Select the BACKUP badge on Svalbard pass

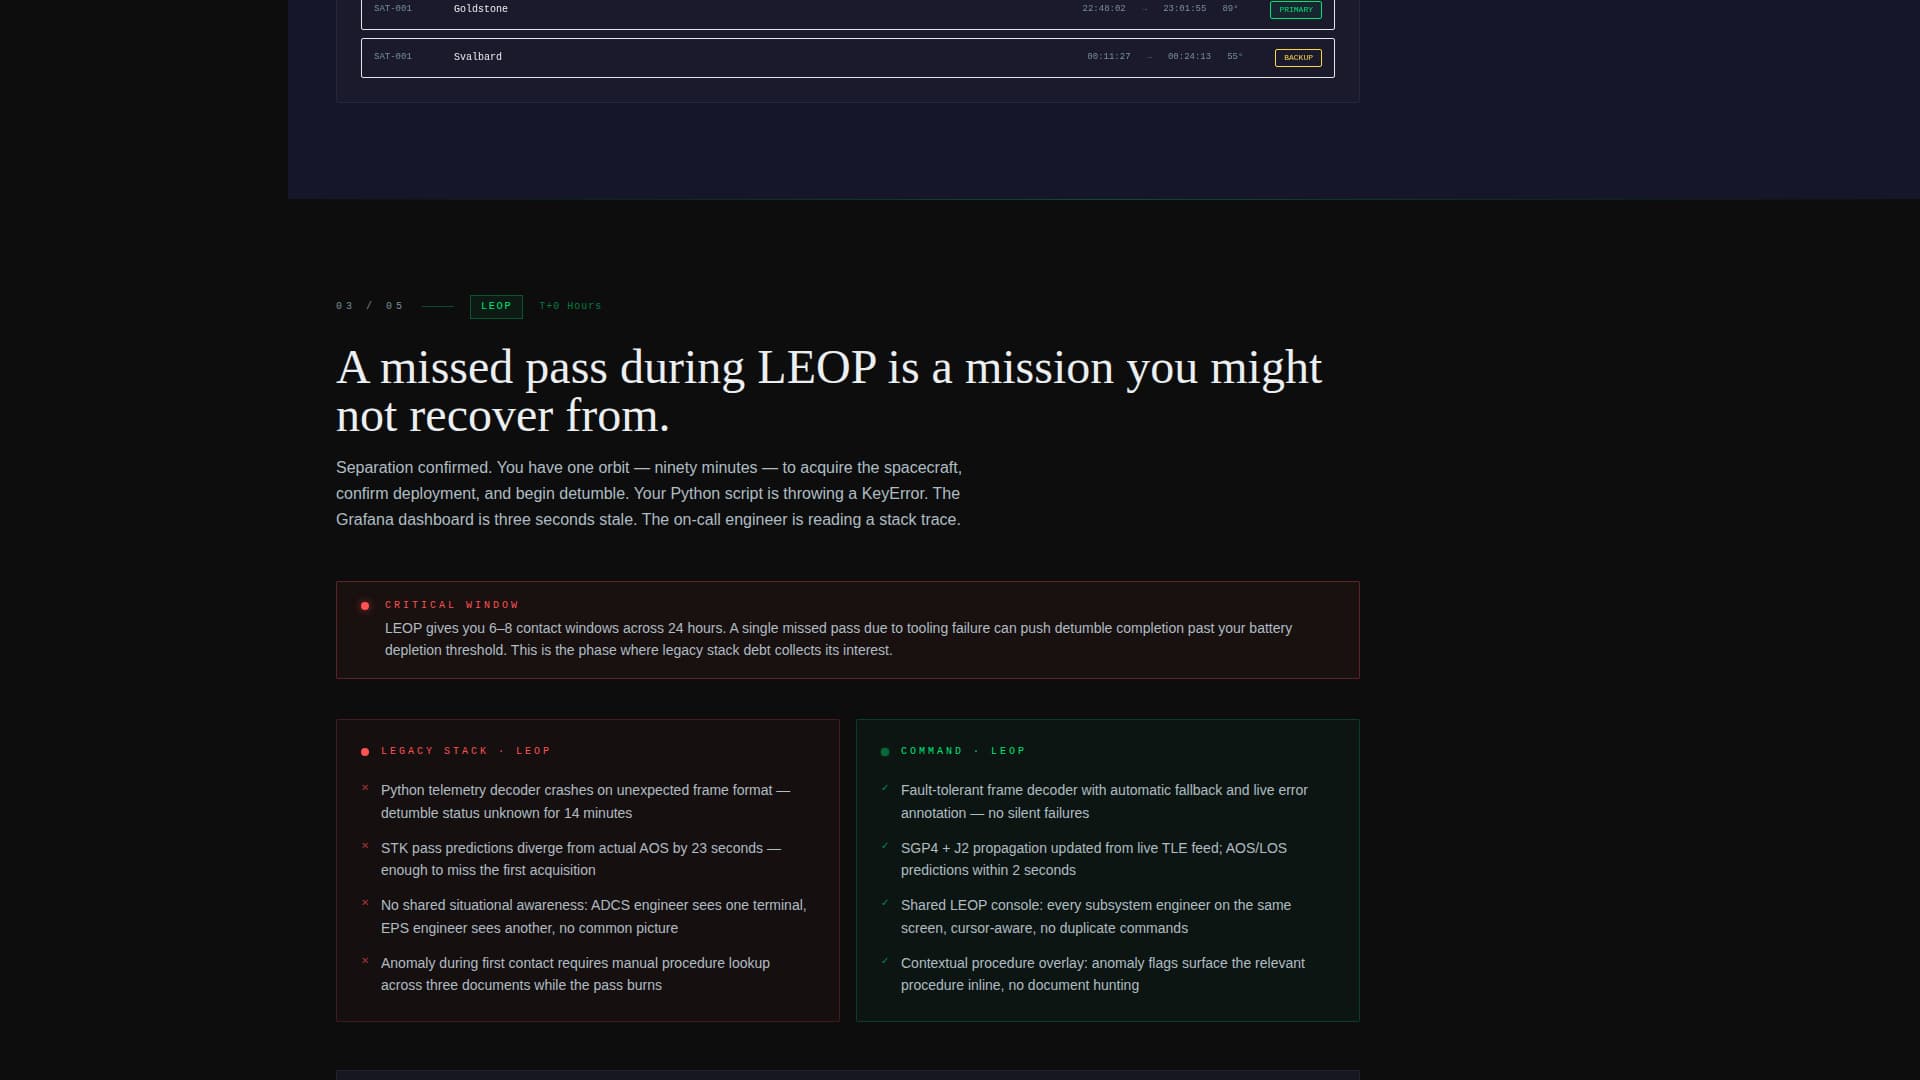1298,58
